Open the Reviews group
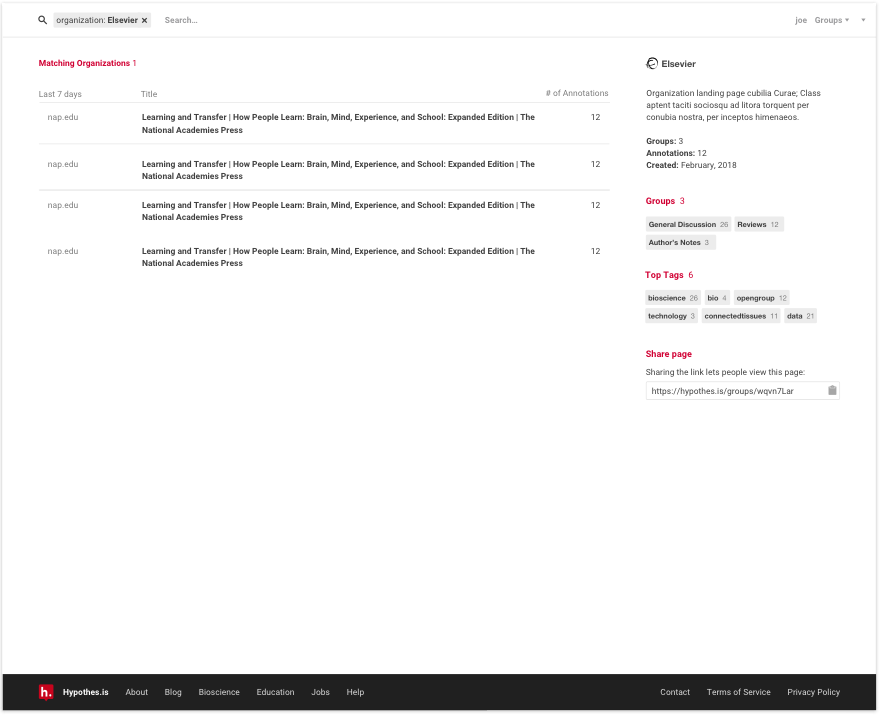The height and width of the screenshot is (715, 880). coord(758,224)
